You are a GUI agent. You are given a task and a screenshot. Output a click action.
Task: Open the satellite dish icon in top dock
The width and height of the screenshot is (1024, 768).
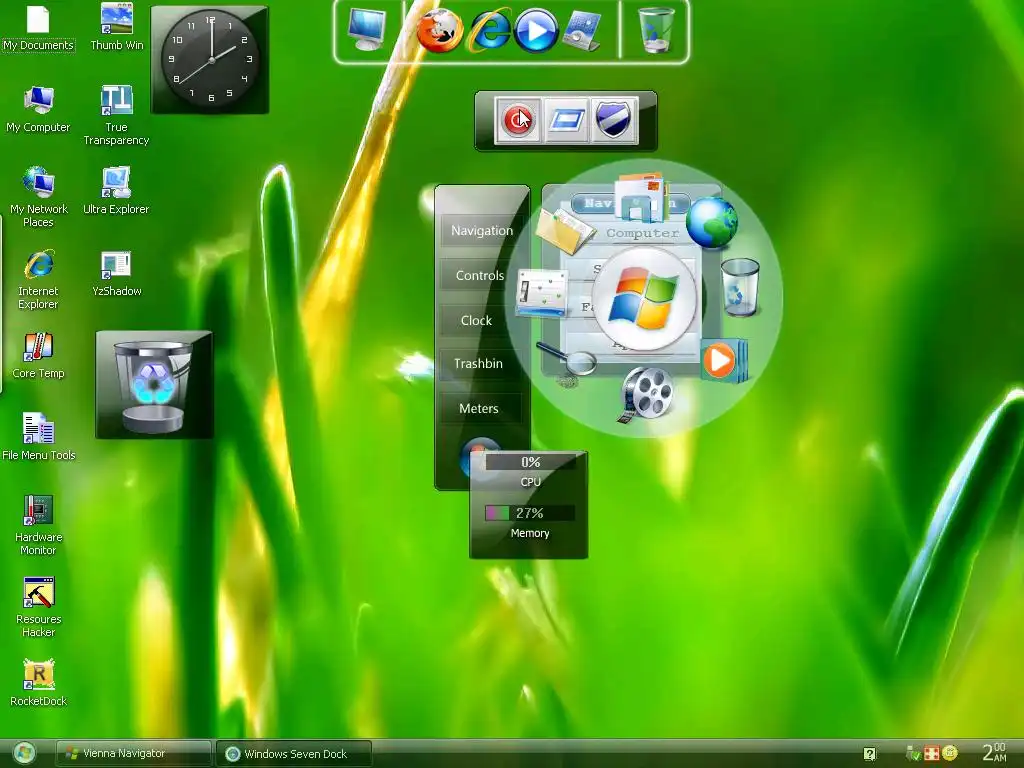(581, 31)
